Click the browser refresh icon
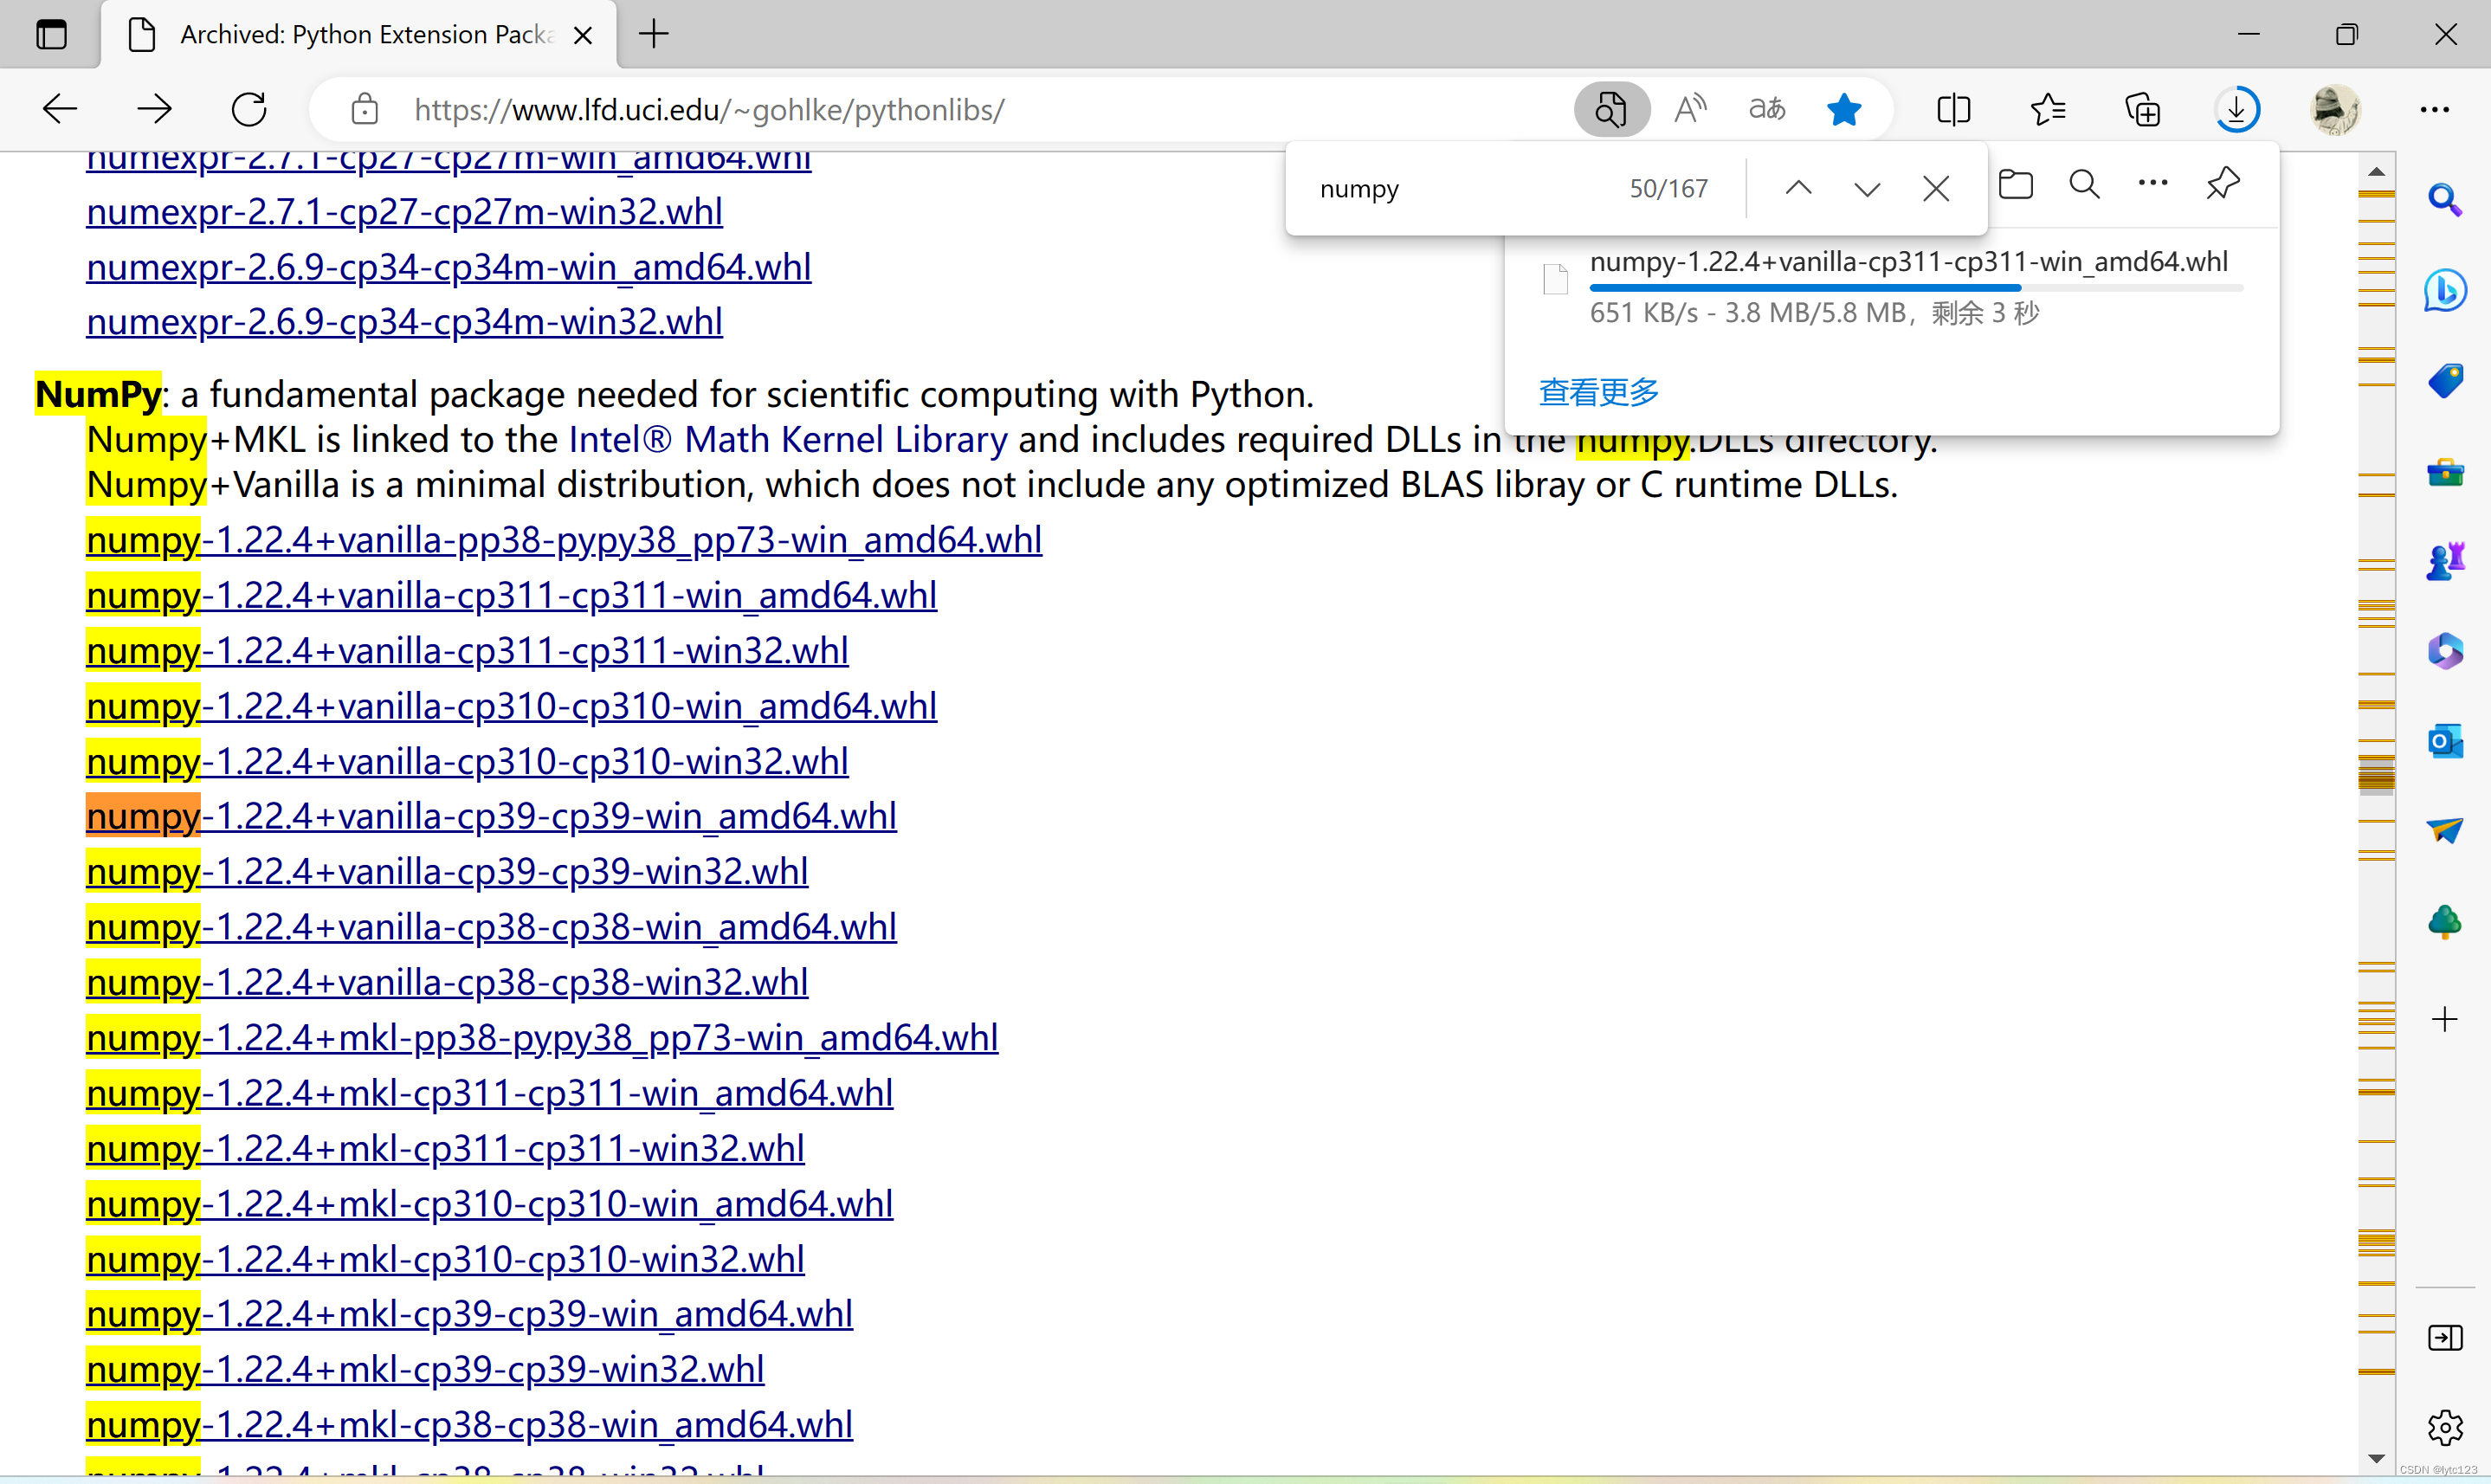This screenshot has height=1484, width=2491. point(248,109)
